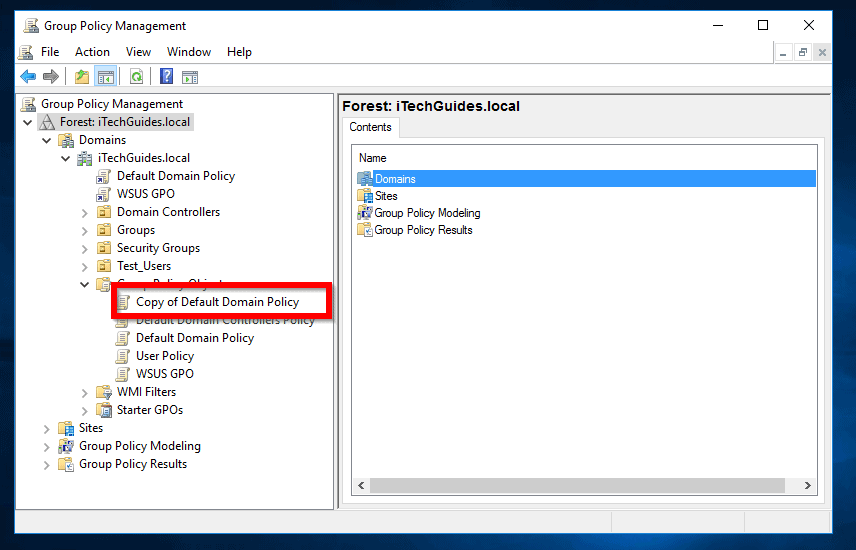Click the Group Policy Modeling icon in tree
The height and width of the screenshot is (550, 856).
tap(66, 446)
